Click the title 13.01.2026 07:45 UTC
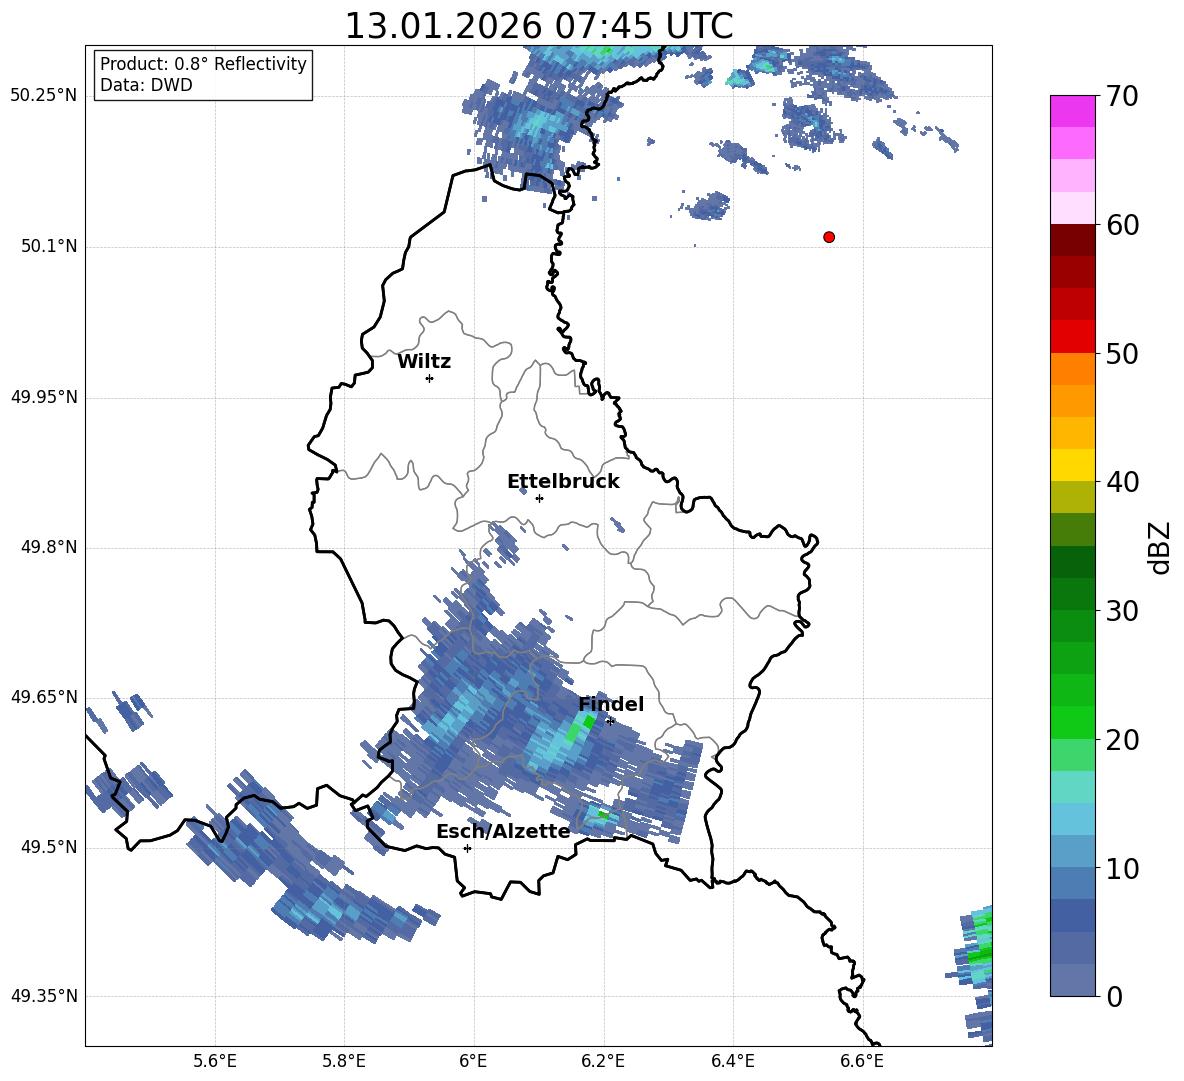This screenshot has width=1184, height=1081. point(538,26)
